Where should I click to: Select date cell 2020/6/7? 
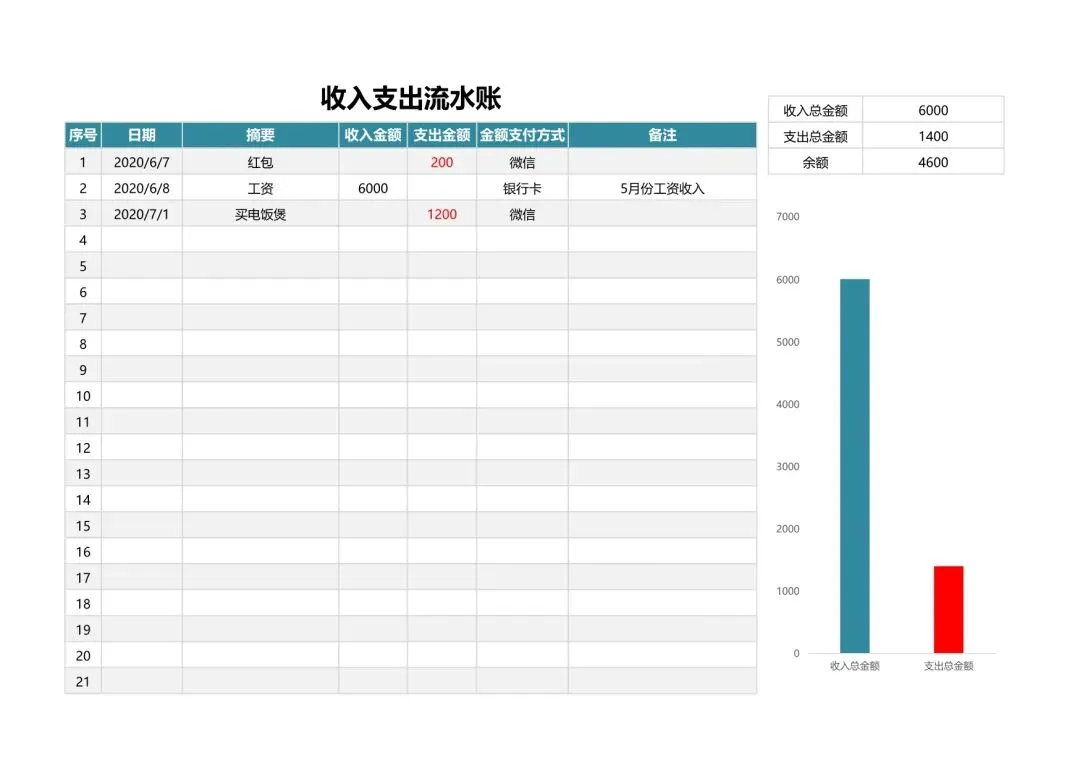[x=142, y=163]
